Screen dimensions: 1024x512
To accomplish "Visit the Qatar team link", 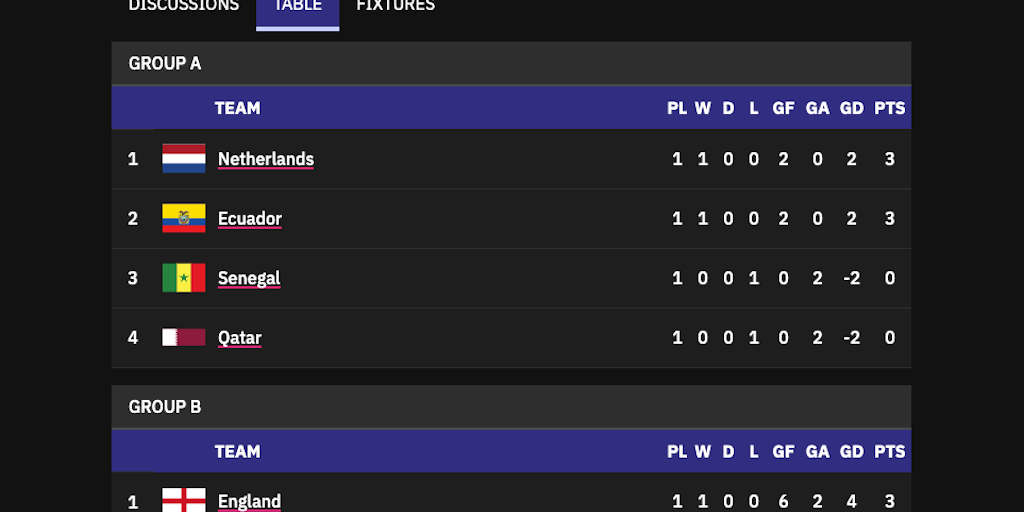I will tap(240, 337).
